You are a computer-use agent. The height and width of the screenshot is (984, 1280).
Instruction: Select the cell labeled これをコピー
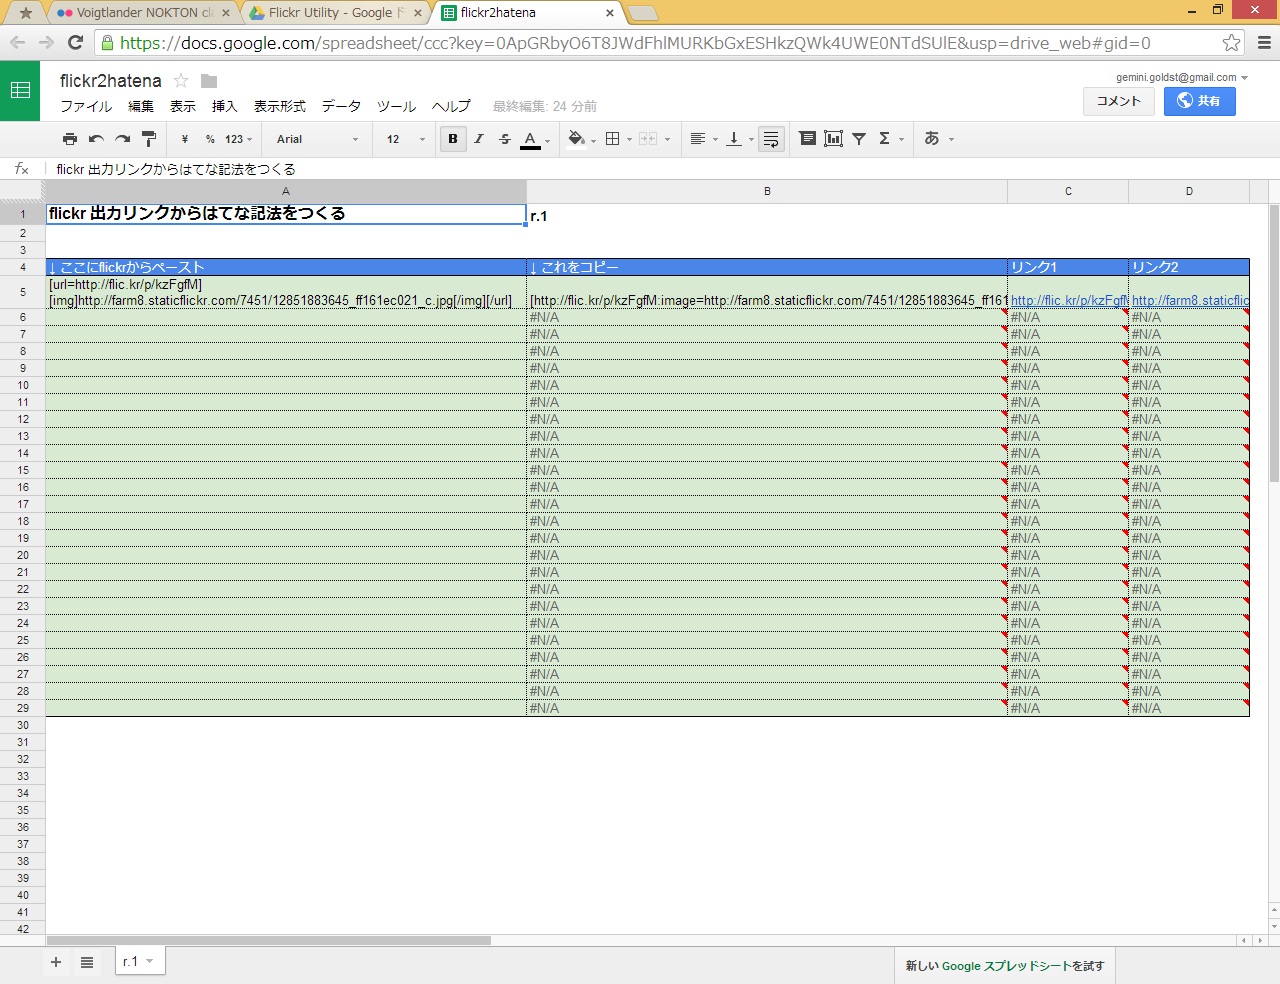767,267
